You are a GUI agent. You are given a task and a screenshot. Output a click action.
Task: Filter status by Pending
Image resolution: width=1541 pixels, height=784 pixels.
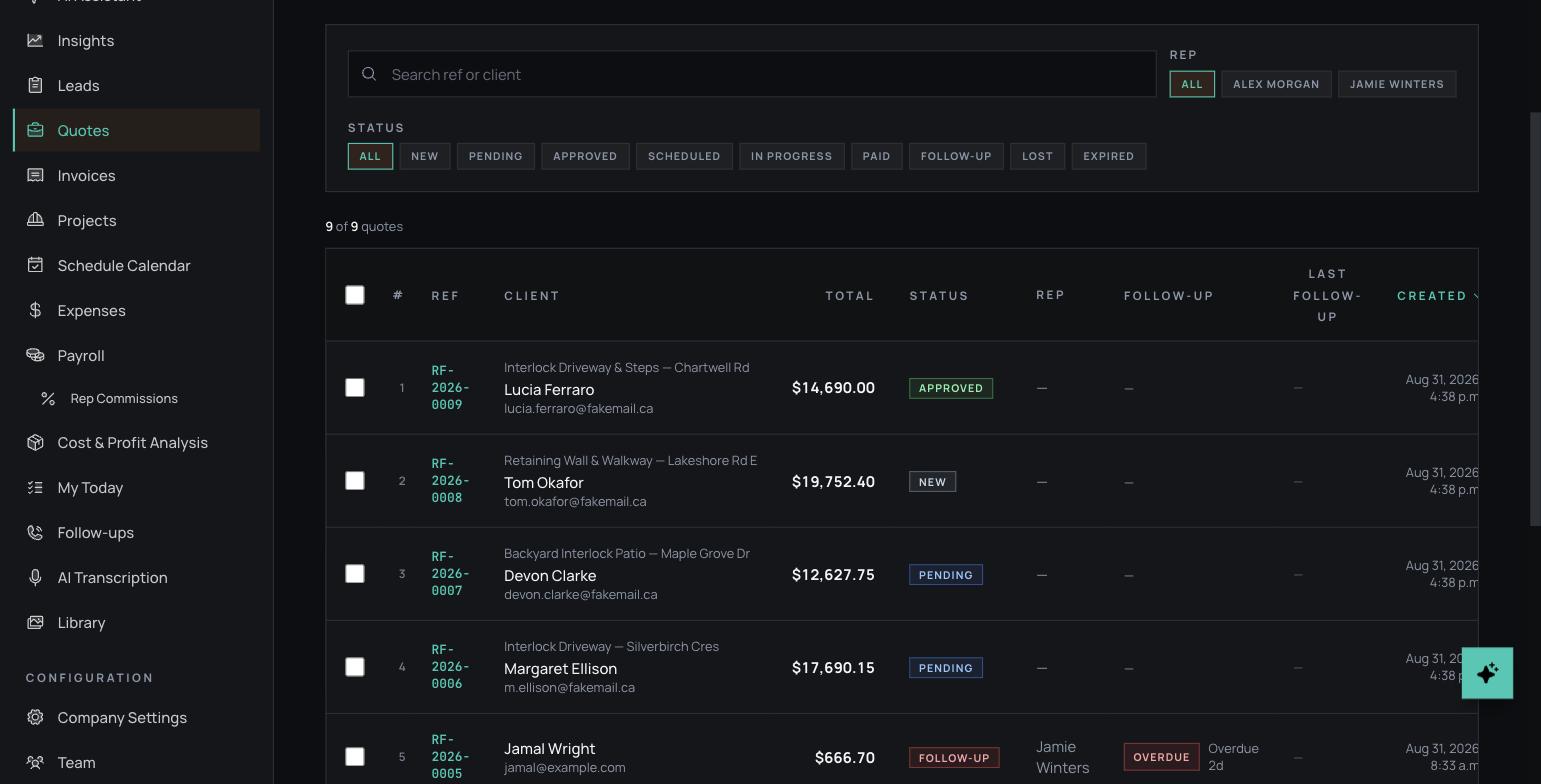pos(496,156)
